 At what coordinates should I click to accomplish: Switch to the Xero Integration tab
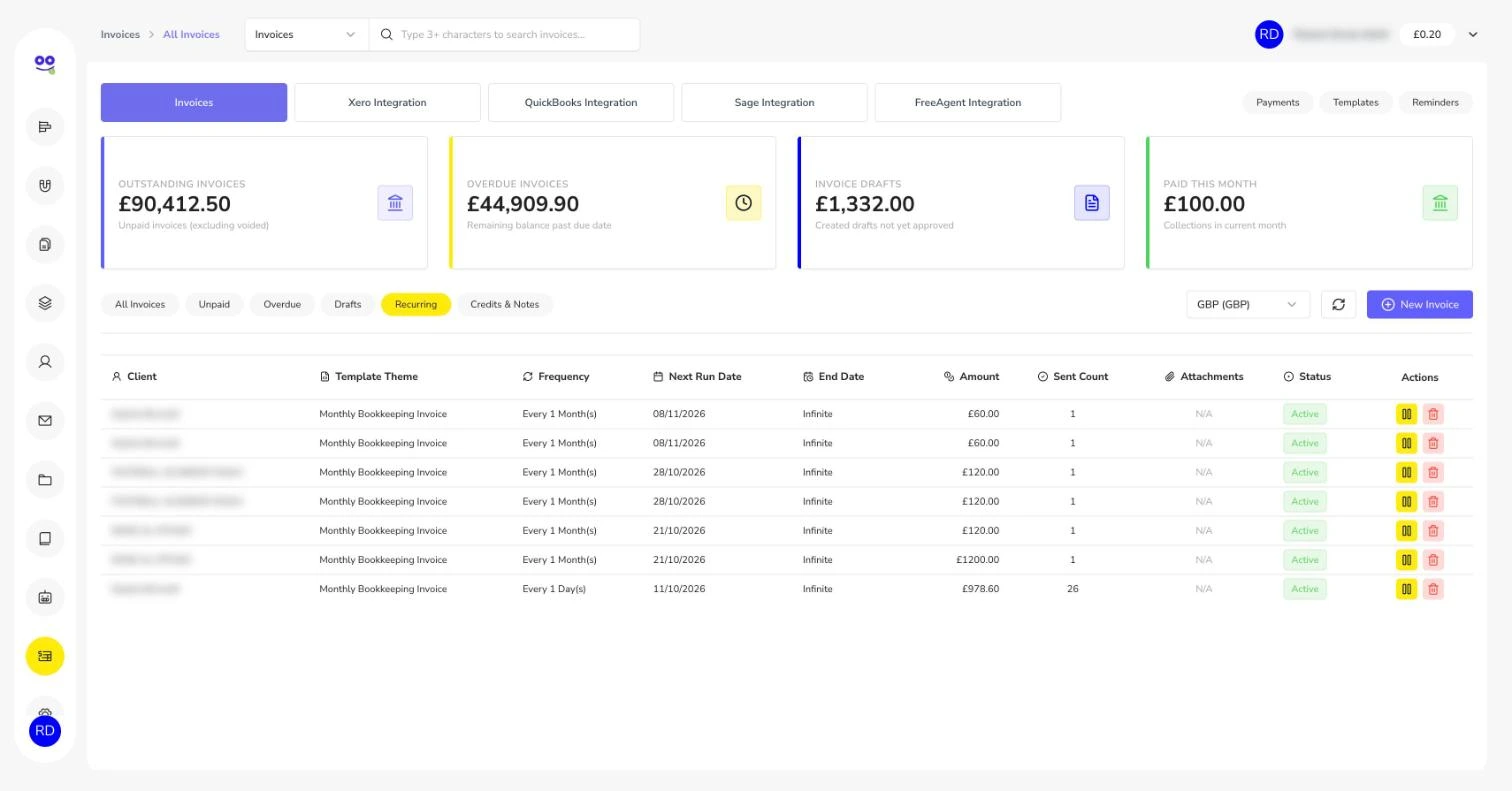pos(387,103)
